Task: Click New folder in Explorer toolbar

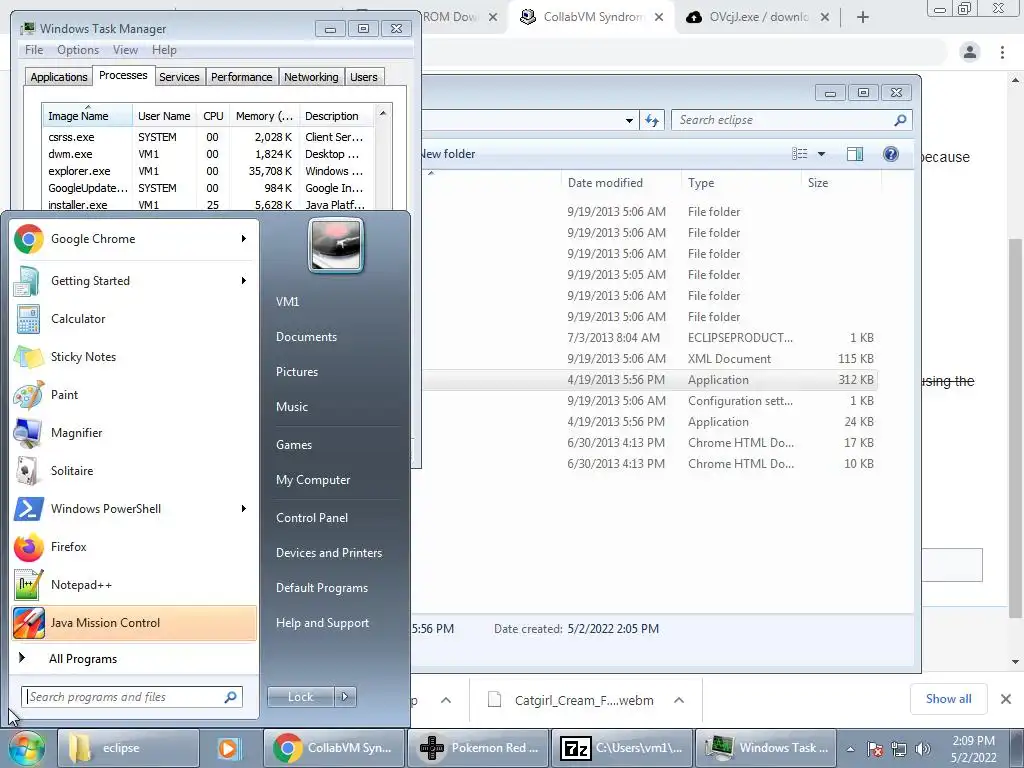Action: [x=449, y=154]
